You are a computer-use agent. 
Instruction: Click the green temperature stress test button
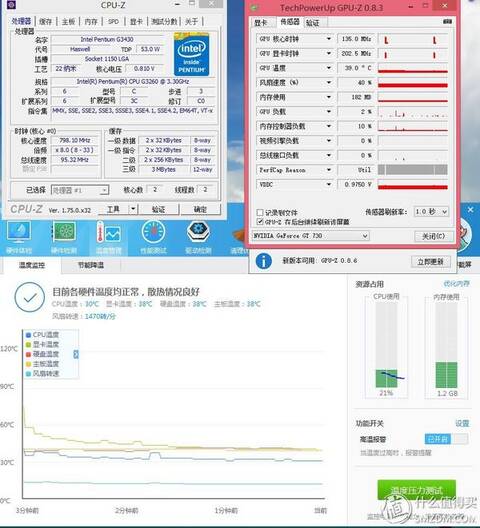(416, 490)
